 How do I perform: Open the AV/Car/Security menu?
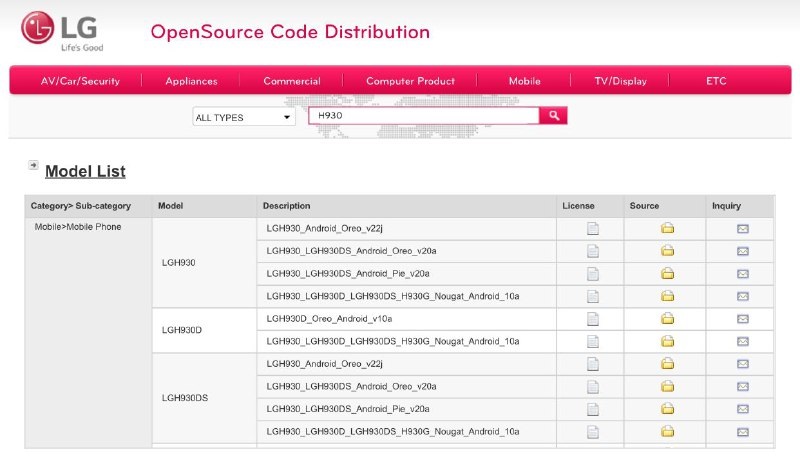coord(80,81)
